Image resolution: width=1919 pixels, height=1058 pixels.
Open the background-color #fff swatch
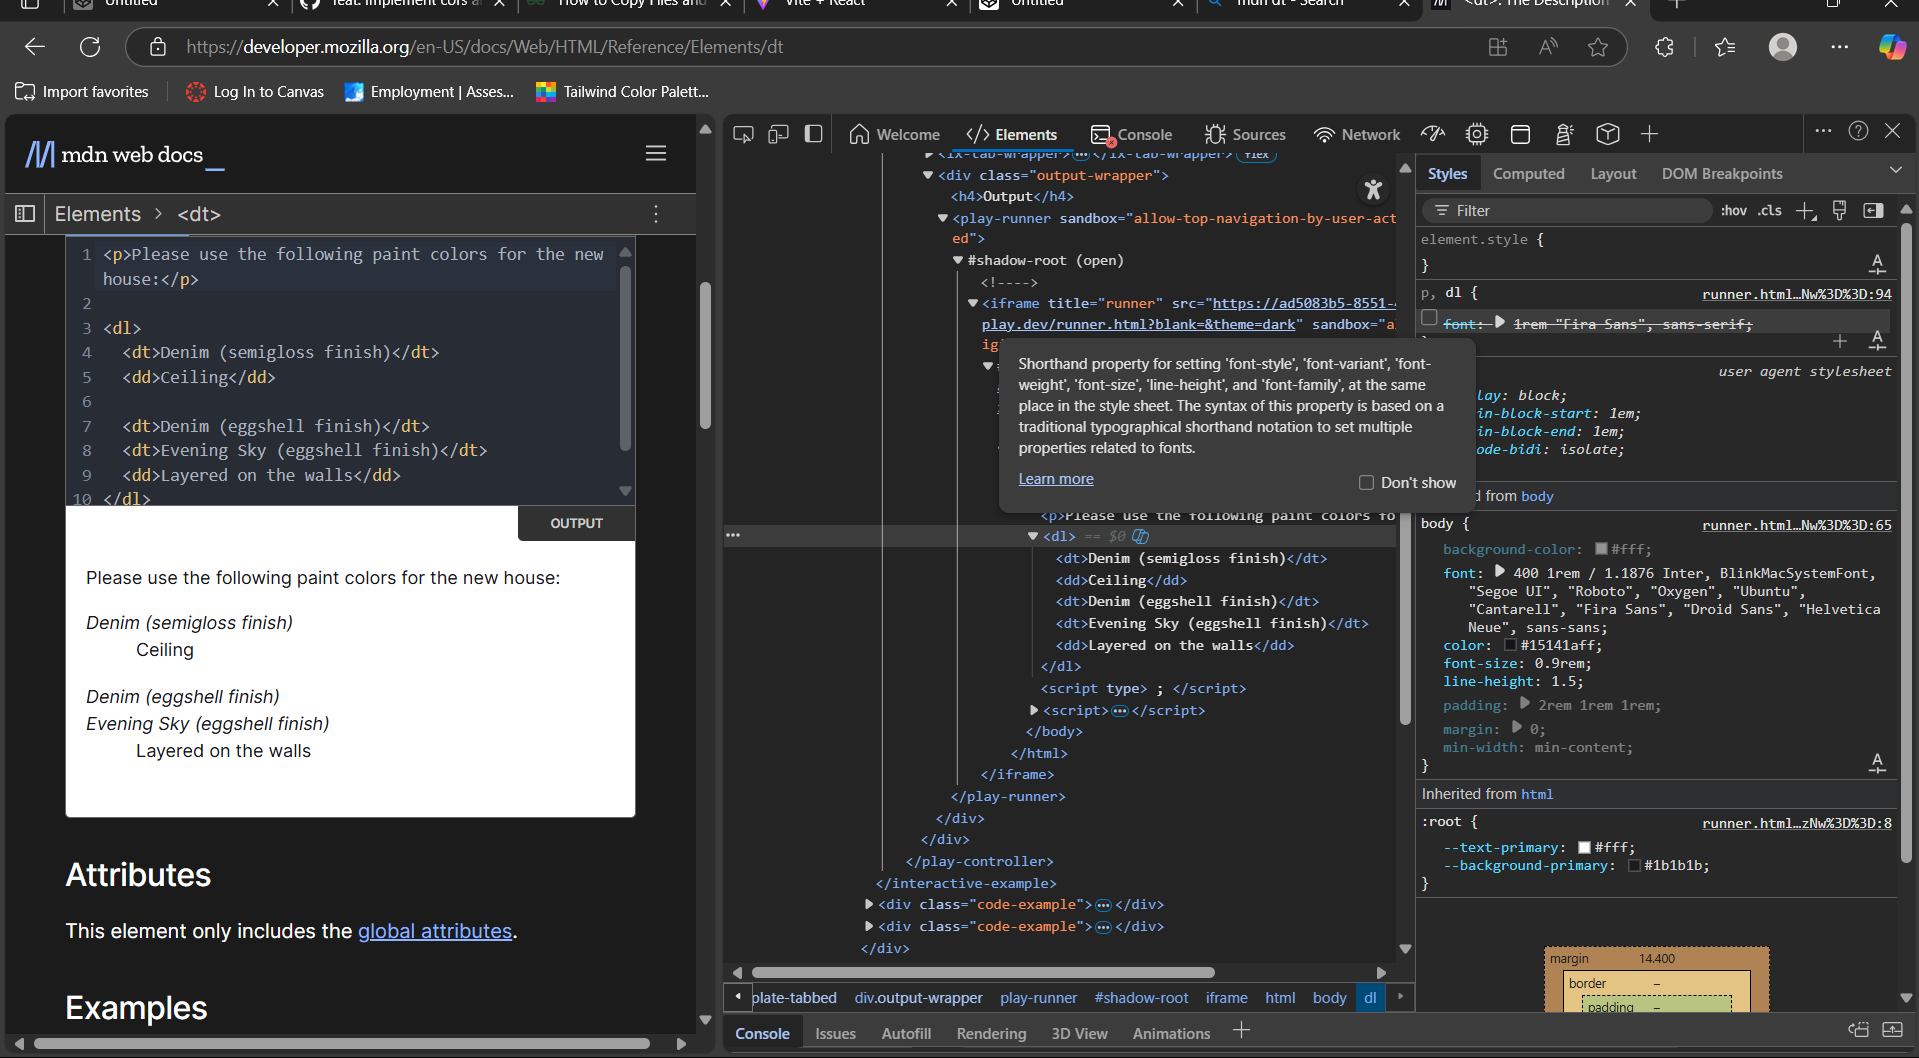pos(1601,549)
